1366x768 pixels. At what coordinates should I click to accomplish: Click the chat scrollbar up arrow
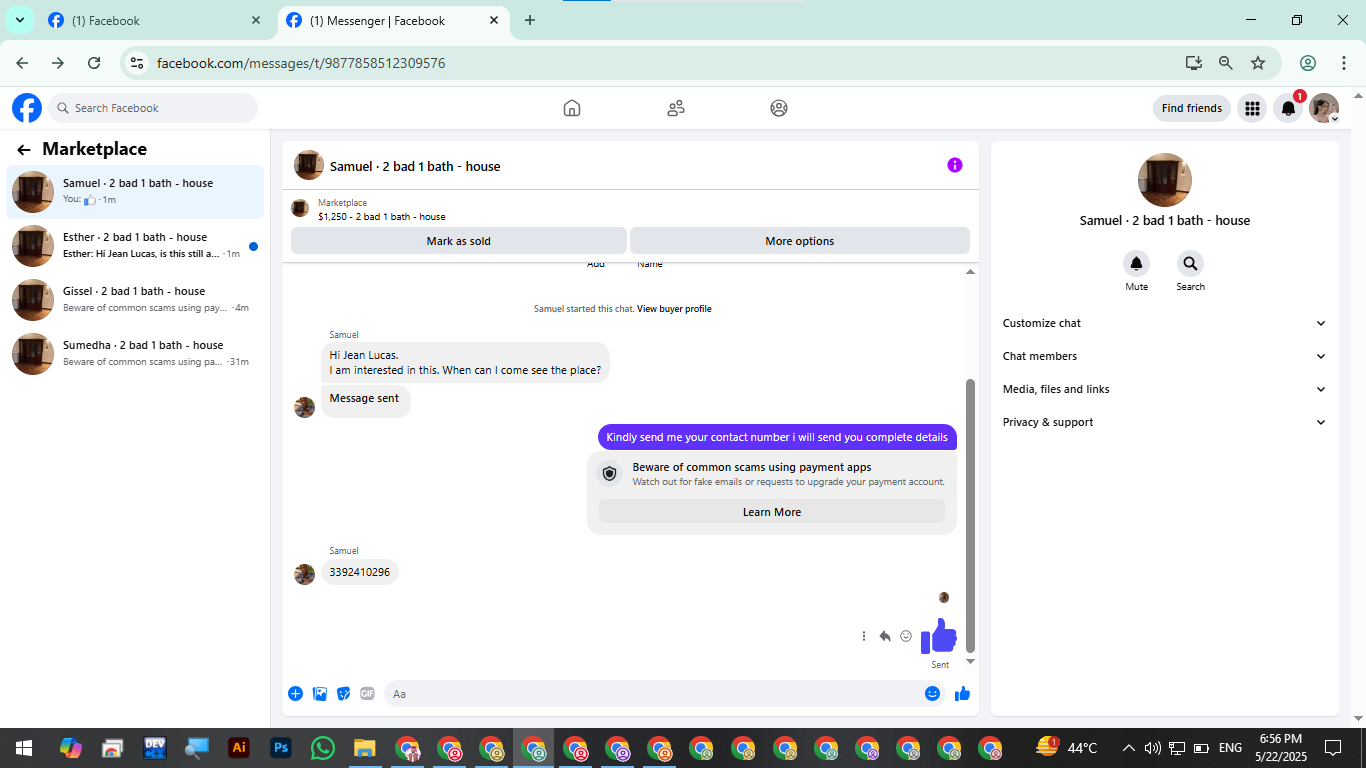970,272
